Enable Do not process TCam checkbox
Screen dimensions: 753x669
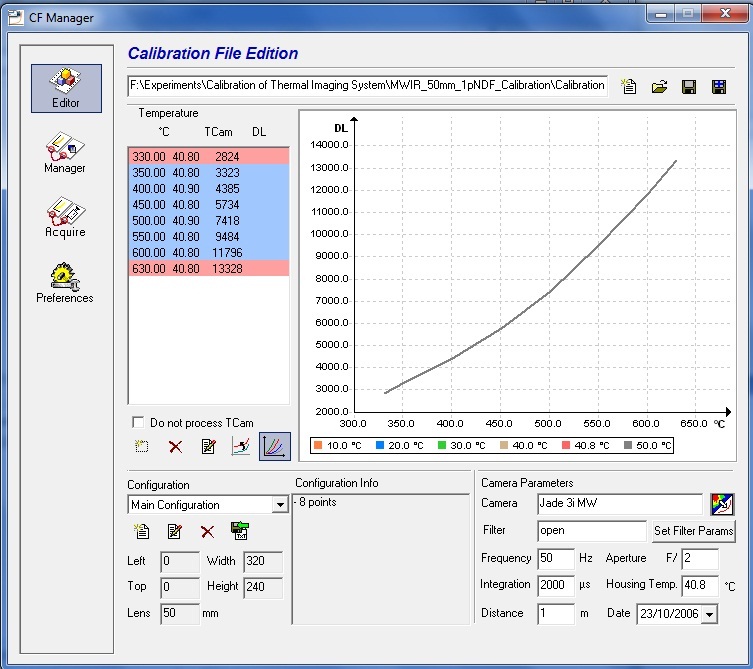coord(139,423)
